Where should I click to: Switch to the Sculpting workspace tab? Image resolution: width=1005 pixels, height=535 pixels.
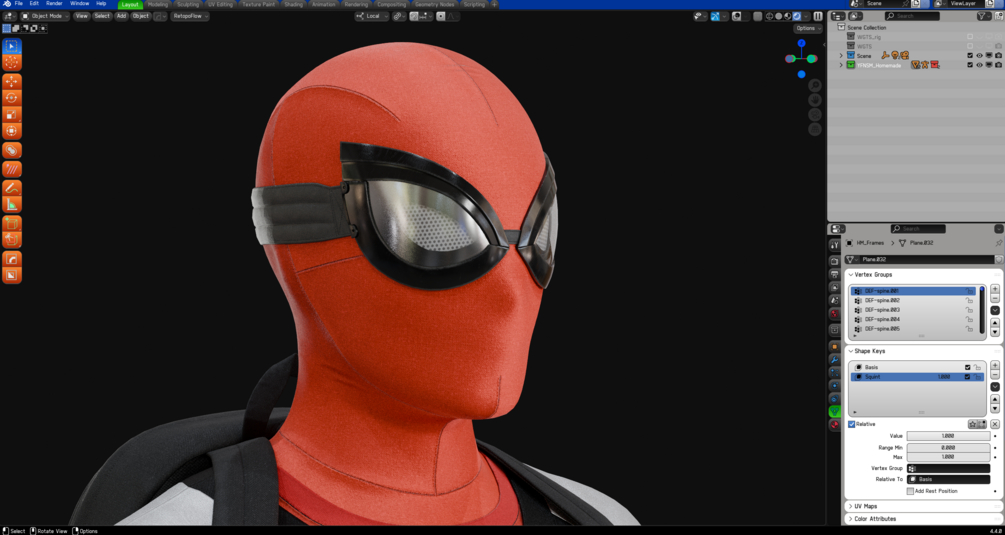pyautogui.click(x=188, y=4)
